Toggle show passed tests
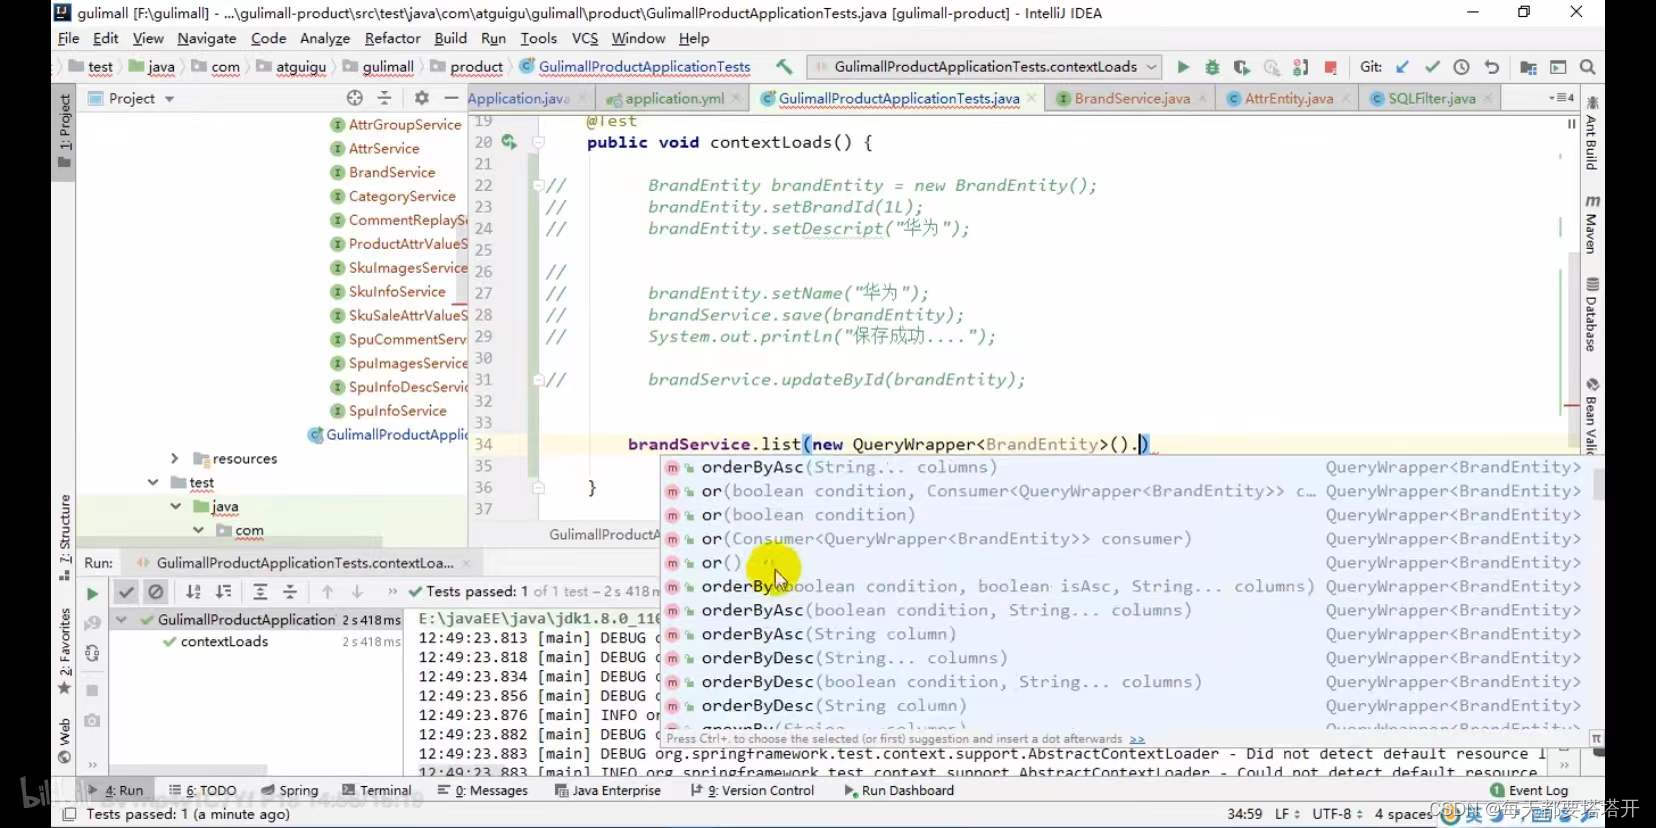The image size is (1656, 828). [x=126, y=592]
